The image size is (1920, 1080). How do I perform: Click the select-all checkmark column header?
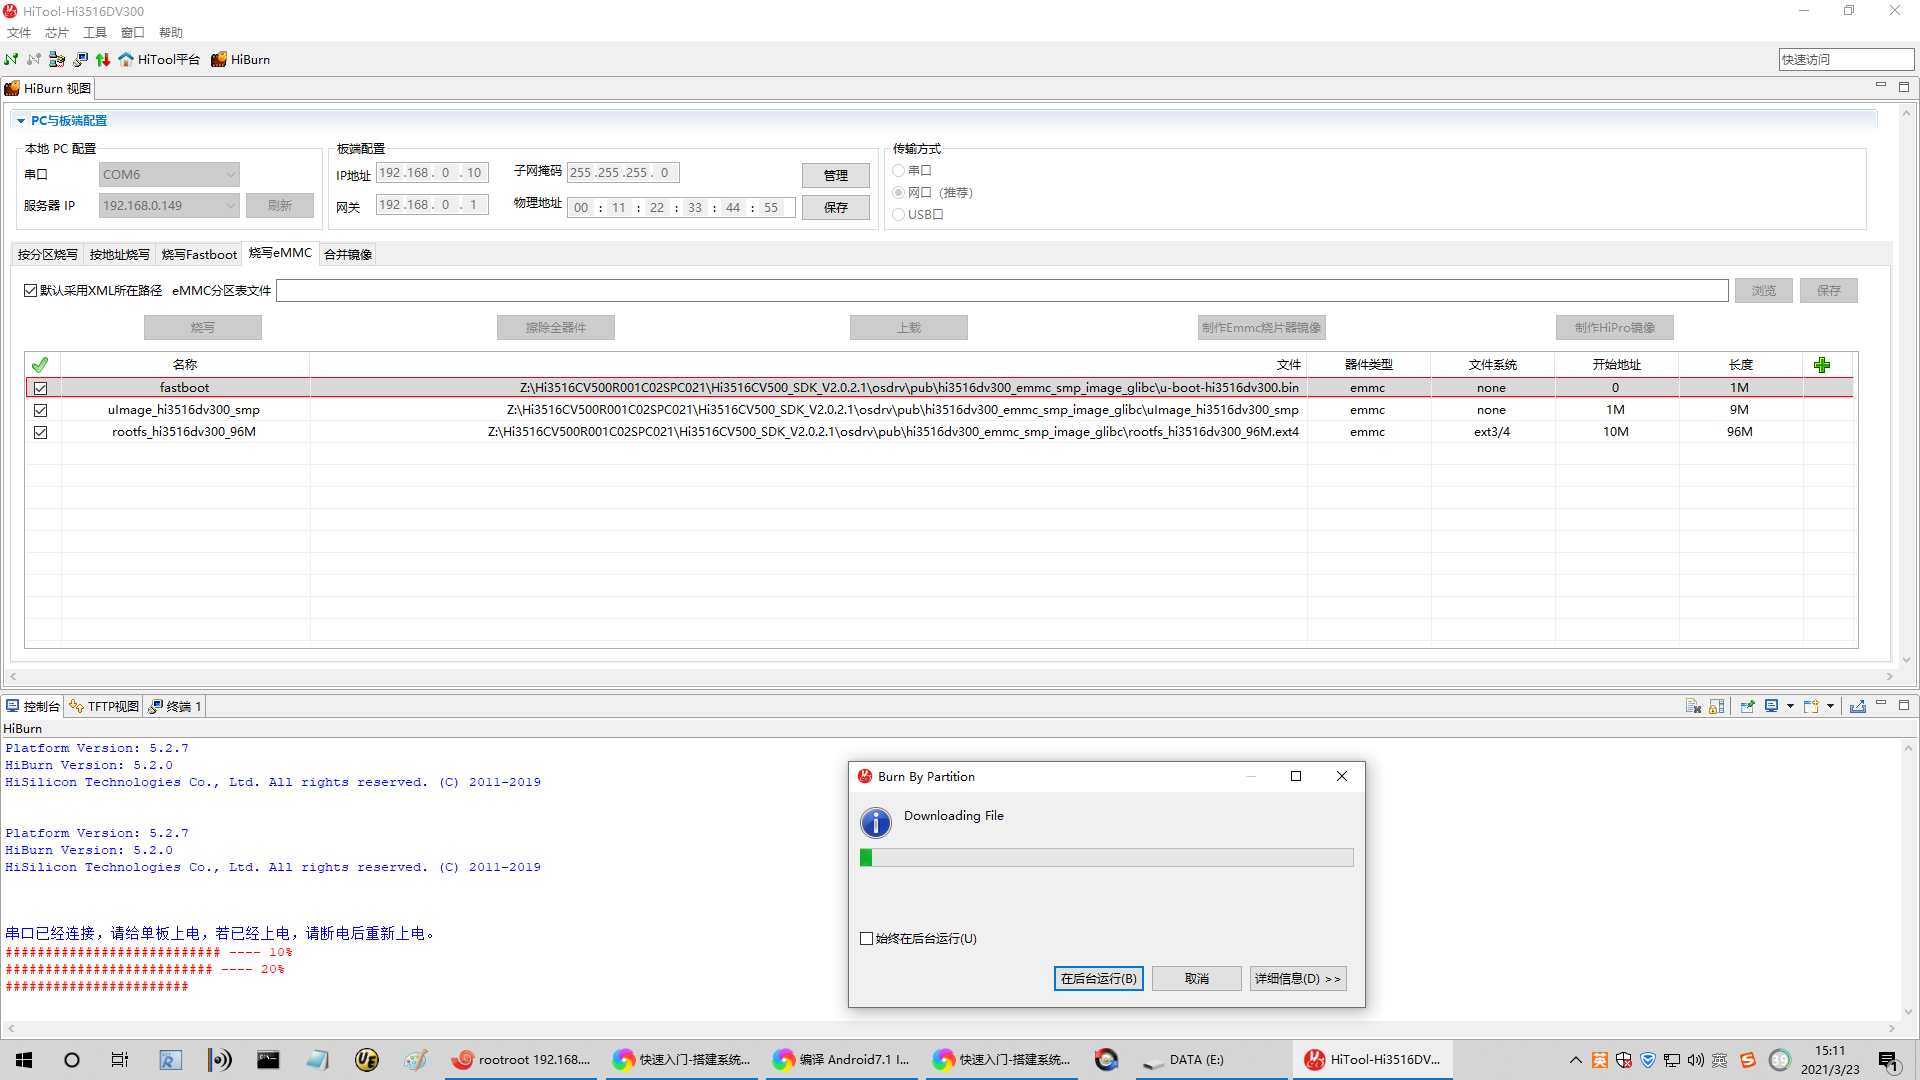click(x=40, y=364)
